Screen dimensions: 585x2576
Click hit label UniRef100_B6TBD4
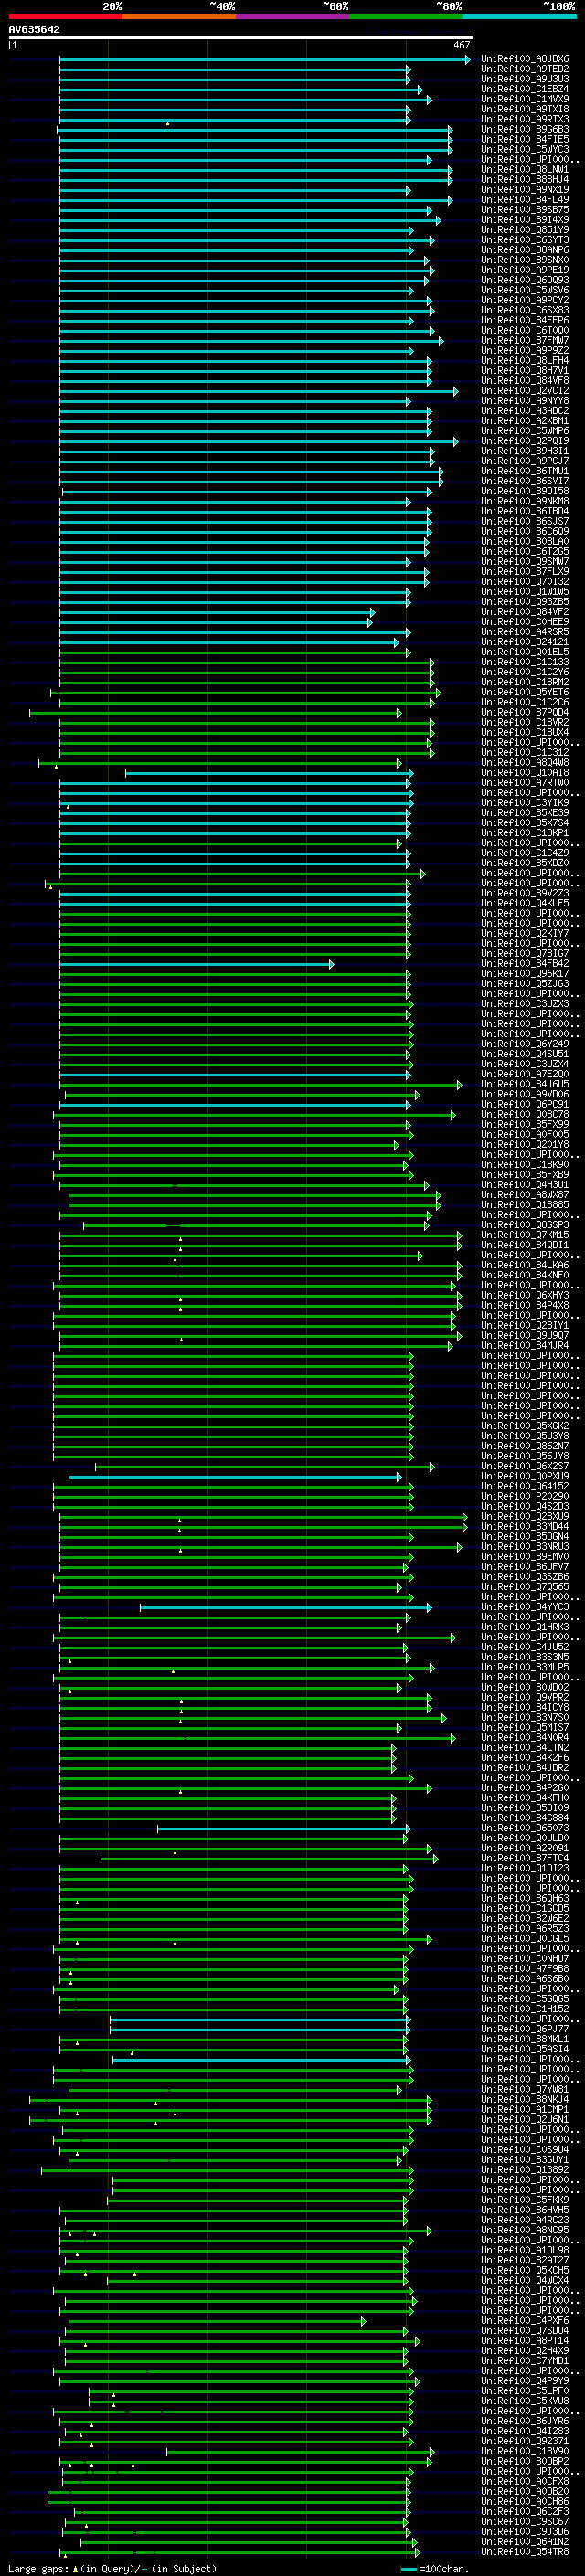[524, 511]
